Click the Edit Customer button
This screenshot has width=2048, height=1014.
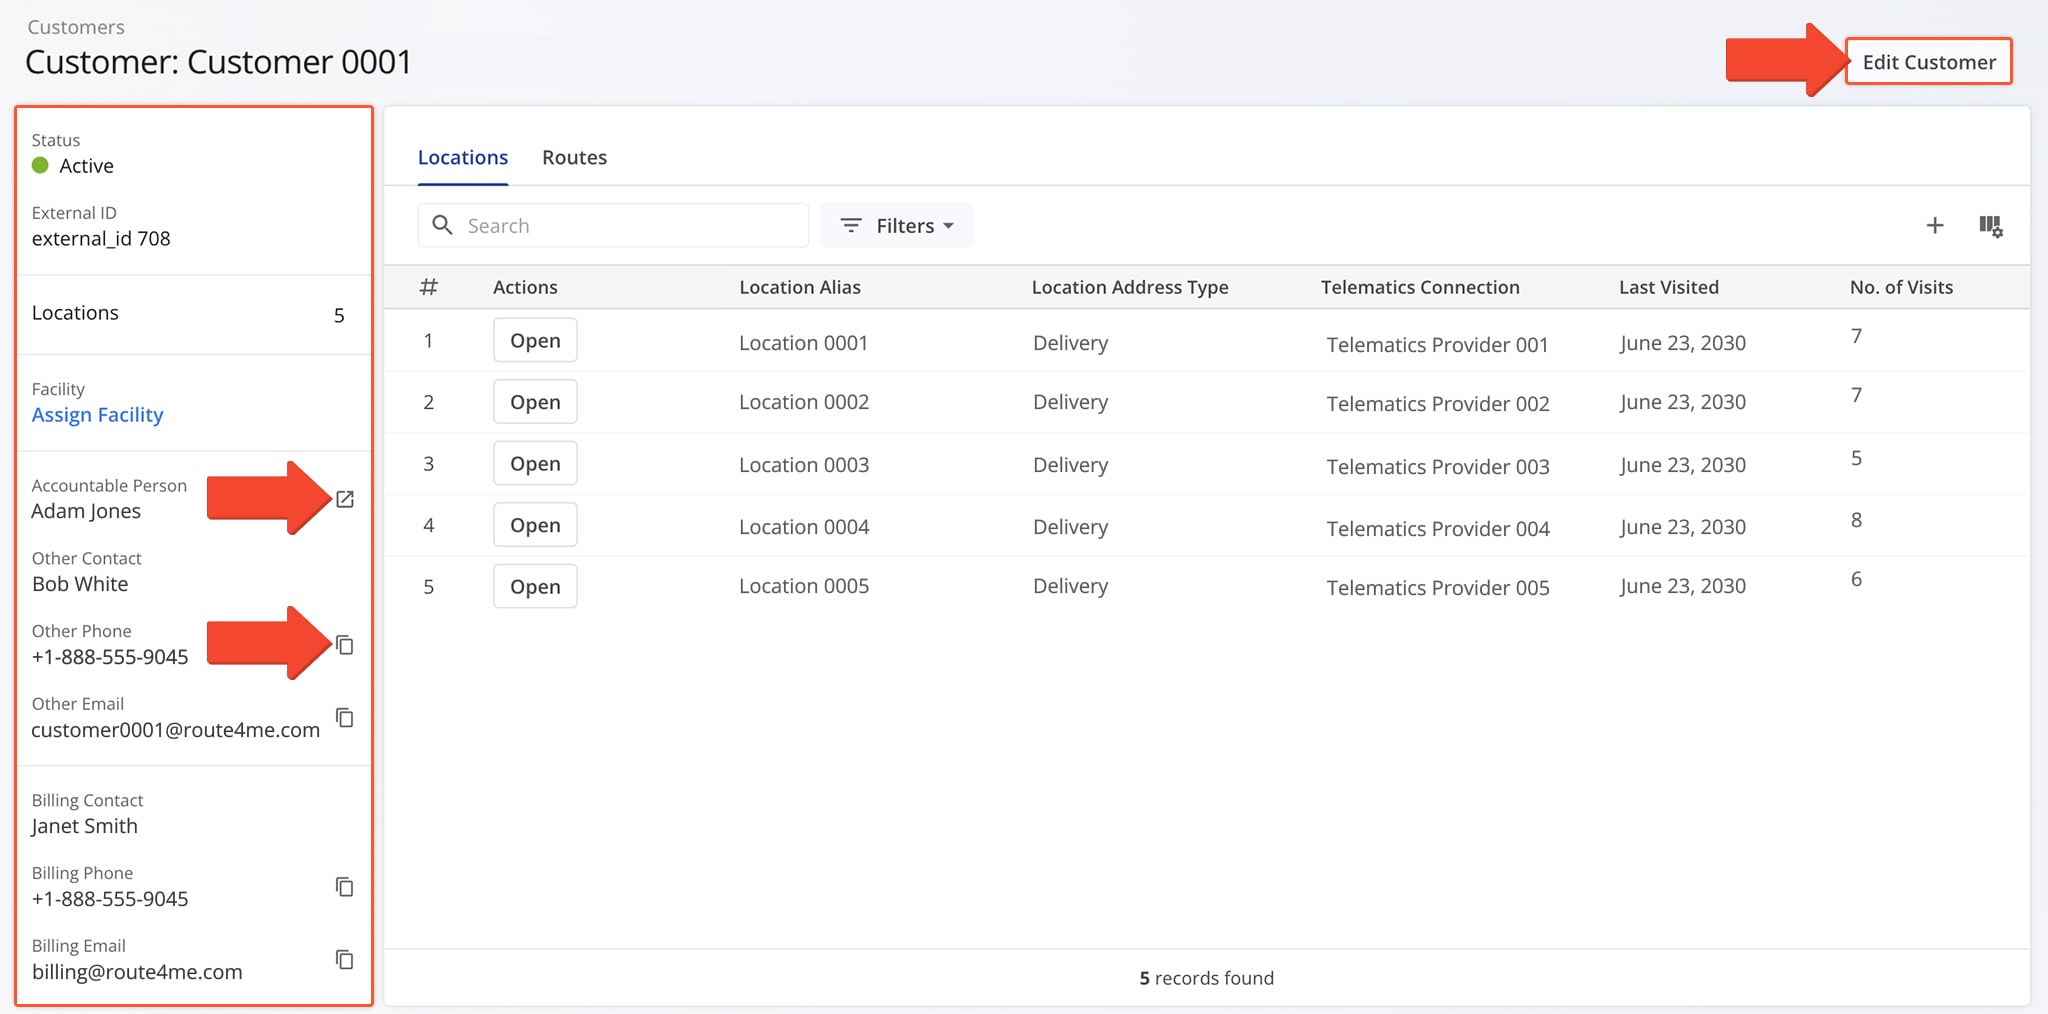point(1928,61)
